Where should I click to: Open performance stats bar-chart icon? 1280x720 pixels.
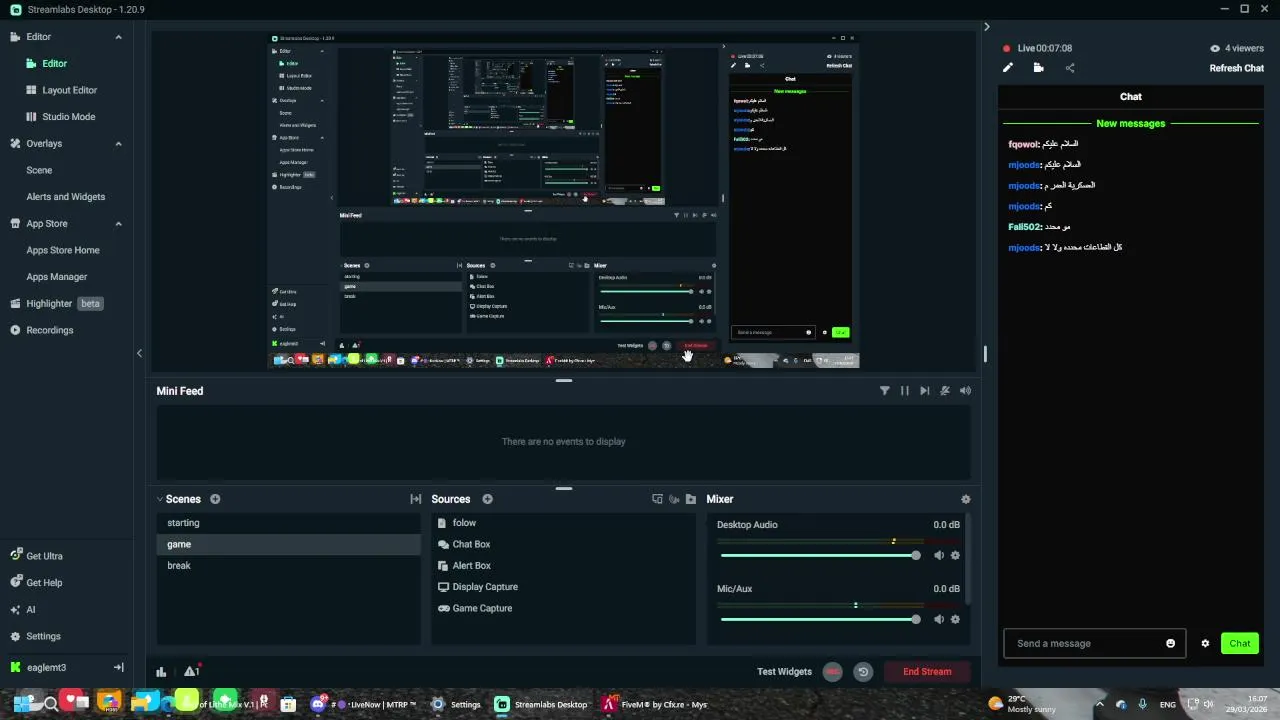[161, 672]
